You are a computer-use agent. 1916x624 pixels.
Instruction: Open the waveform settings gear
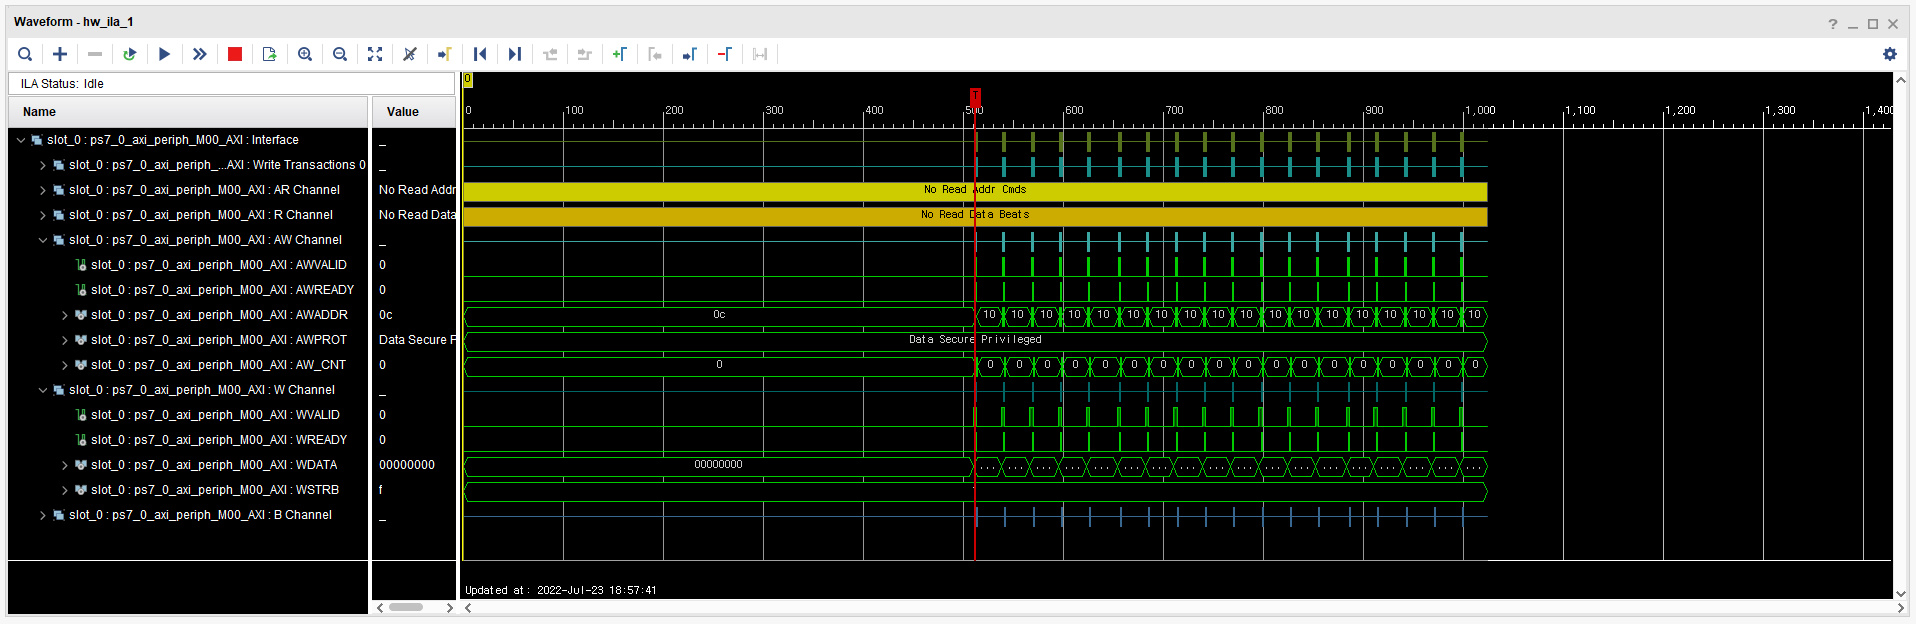[x=1890, y=54]
